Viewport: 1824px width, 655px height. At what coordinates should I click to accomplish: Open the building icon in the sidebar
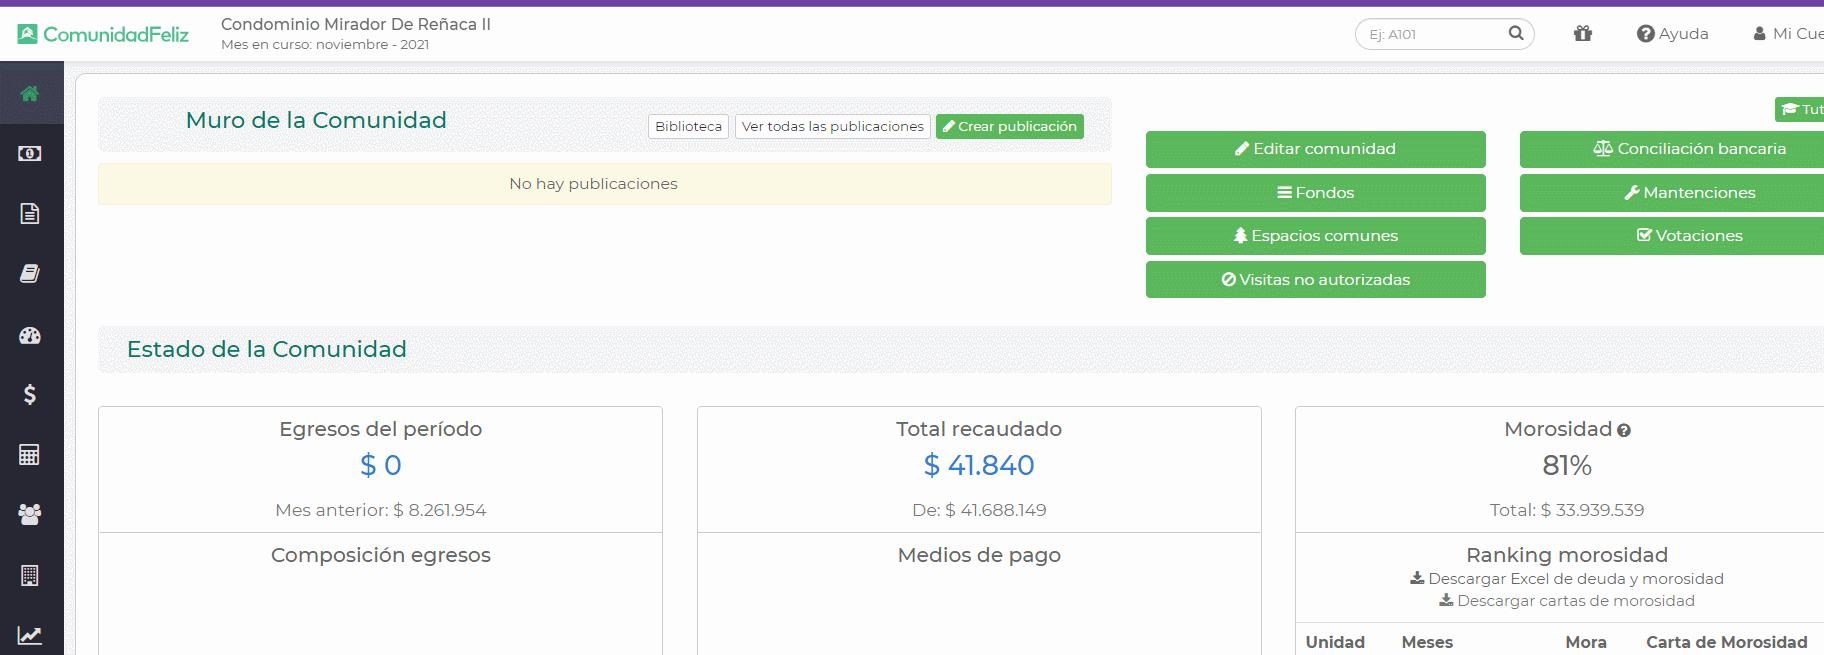pos(30,575)
